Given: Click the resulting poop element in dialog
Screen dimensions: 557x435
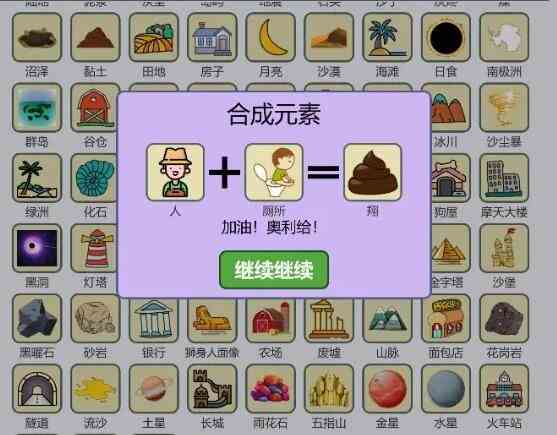Looking at the screenshot, I should [373, 172].
